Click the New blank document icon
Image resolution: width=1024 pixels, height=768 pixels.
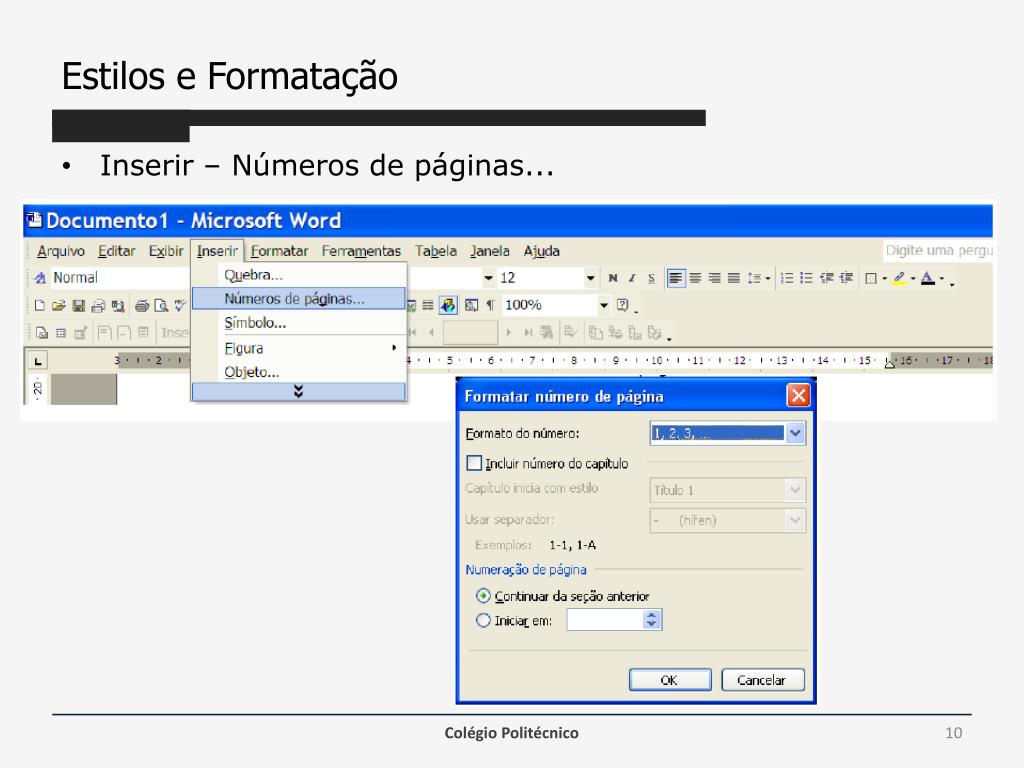[40, 306]
